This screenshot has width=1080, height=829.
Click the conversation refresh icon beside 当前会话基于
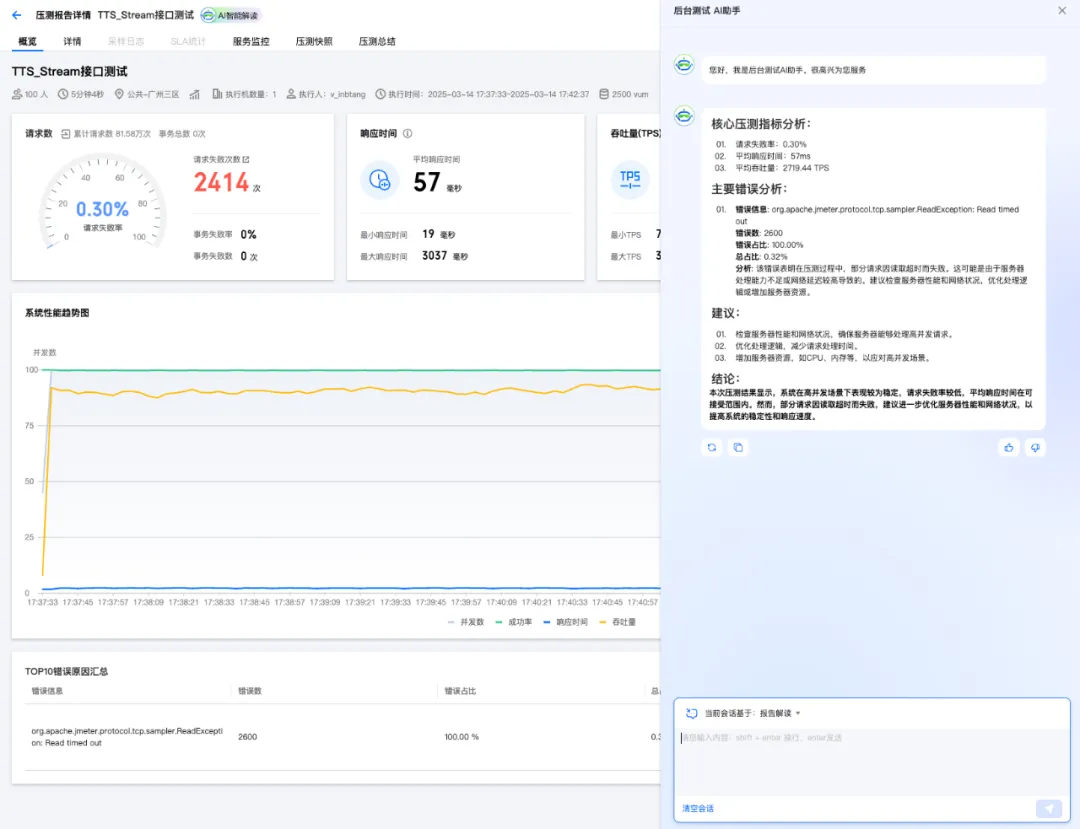pyautogui.click(x=692, y=713)
